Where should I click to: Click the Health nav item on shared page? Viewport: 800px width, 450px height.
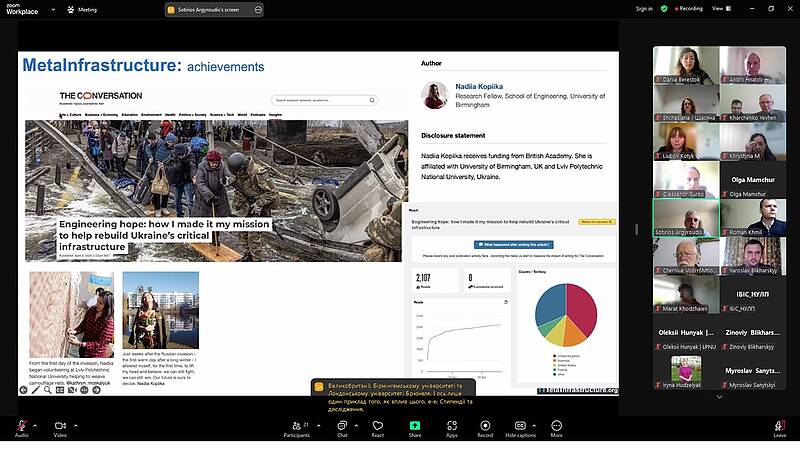[170, 115]
